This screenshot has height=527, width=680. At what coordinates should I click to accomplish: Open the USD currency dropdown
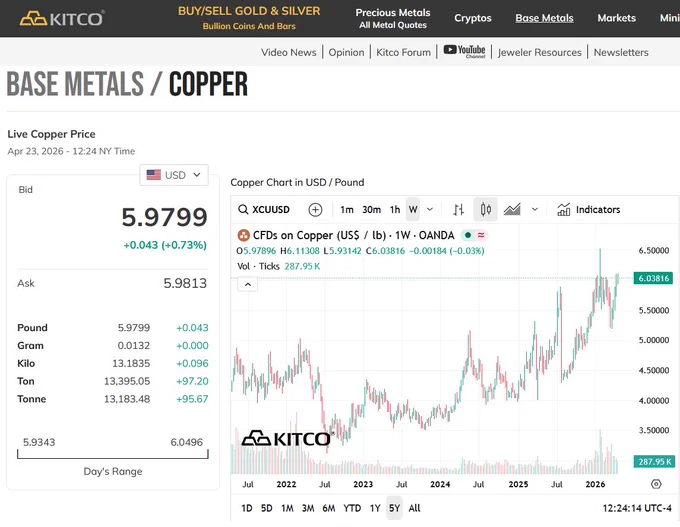[174, 175]
